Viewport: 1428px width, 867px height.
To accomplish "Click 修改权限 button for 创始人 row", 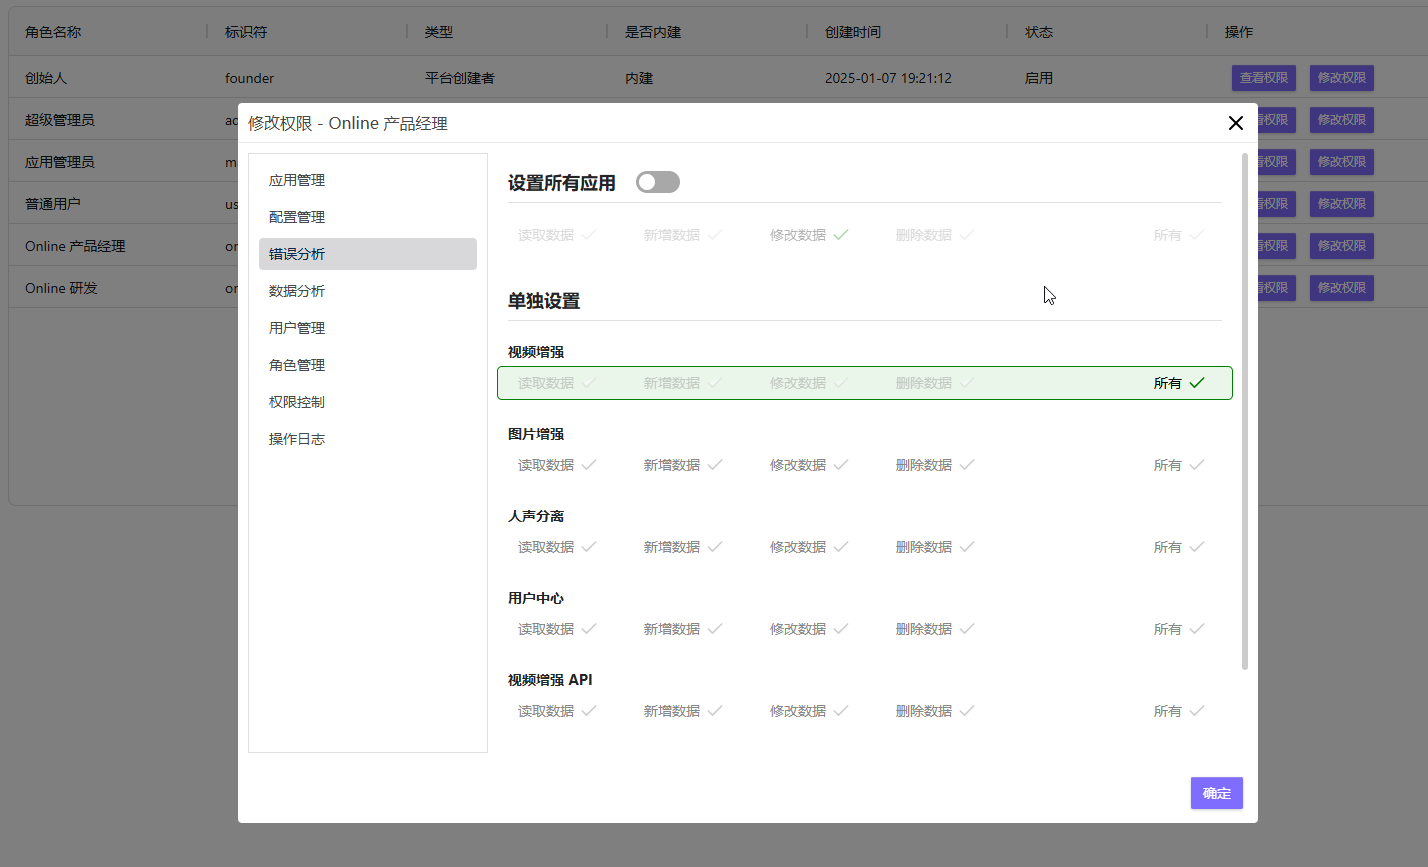I will (x=1341, y=78).
